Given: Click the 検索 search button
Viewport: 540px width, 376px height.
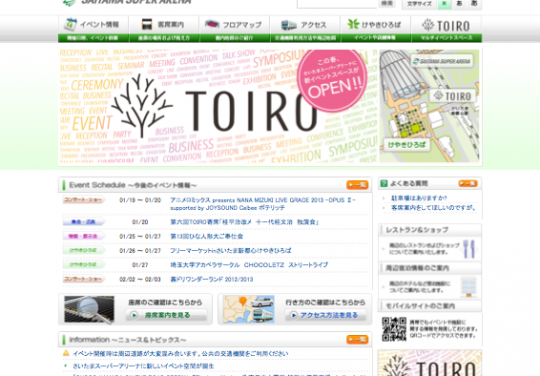Looking at the screenshot, I should coord(387,3).
